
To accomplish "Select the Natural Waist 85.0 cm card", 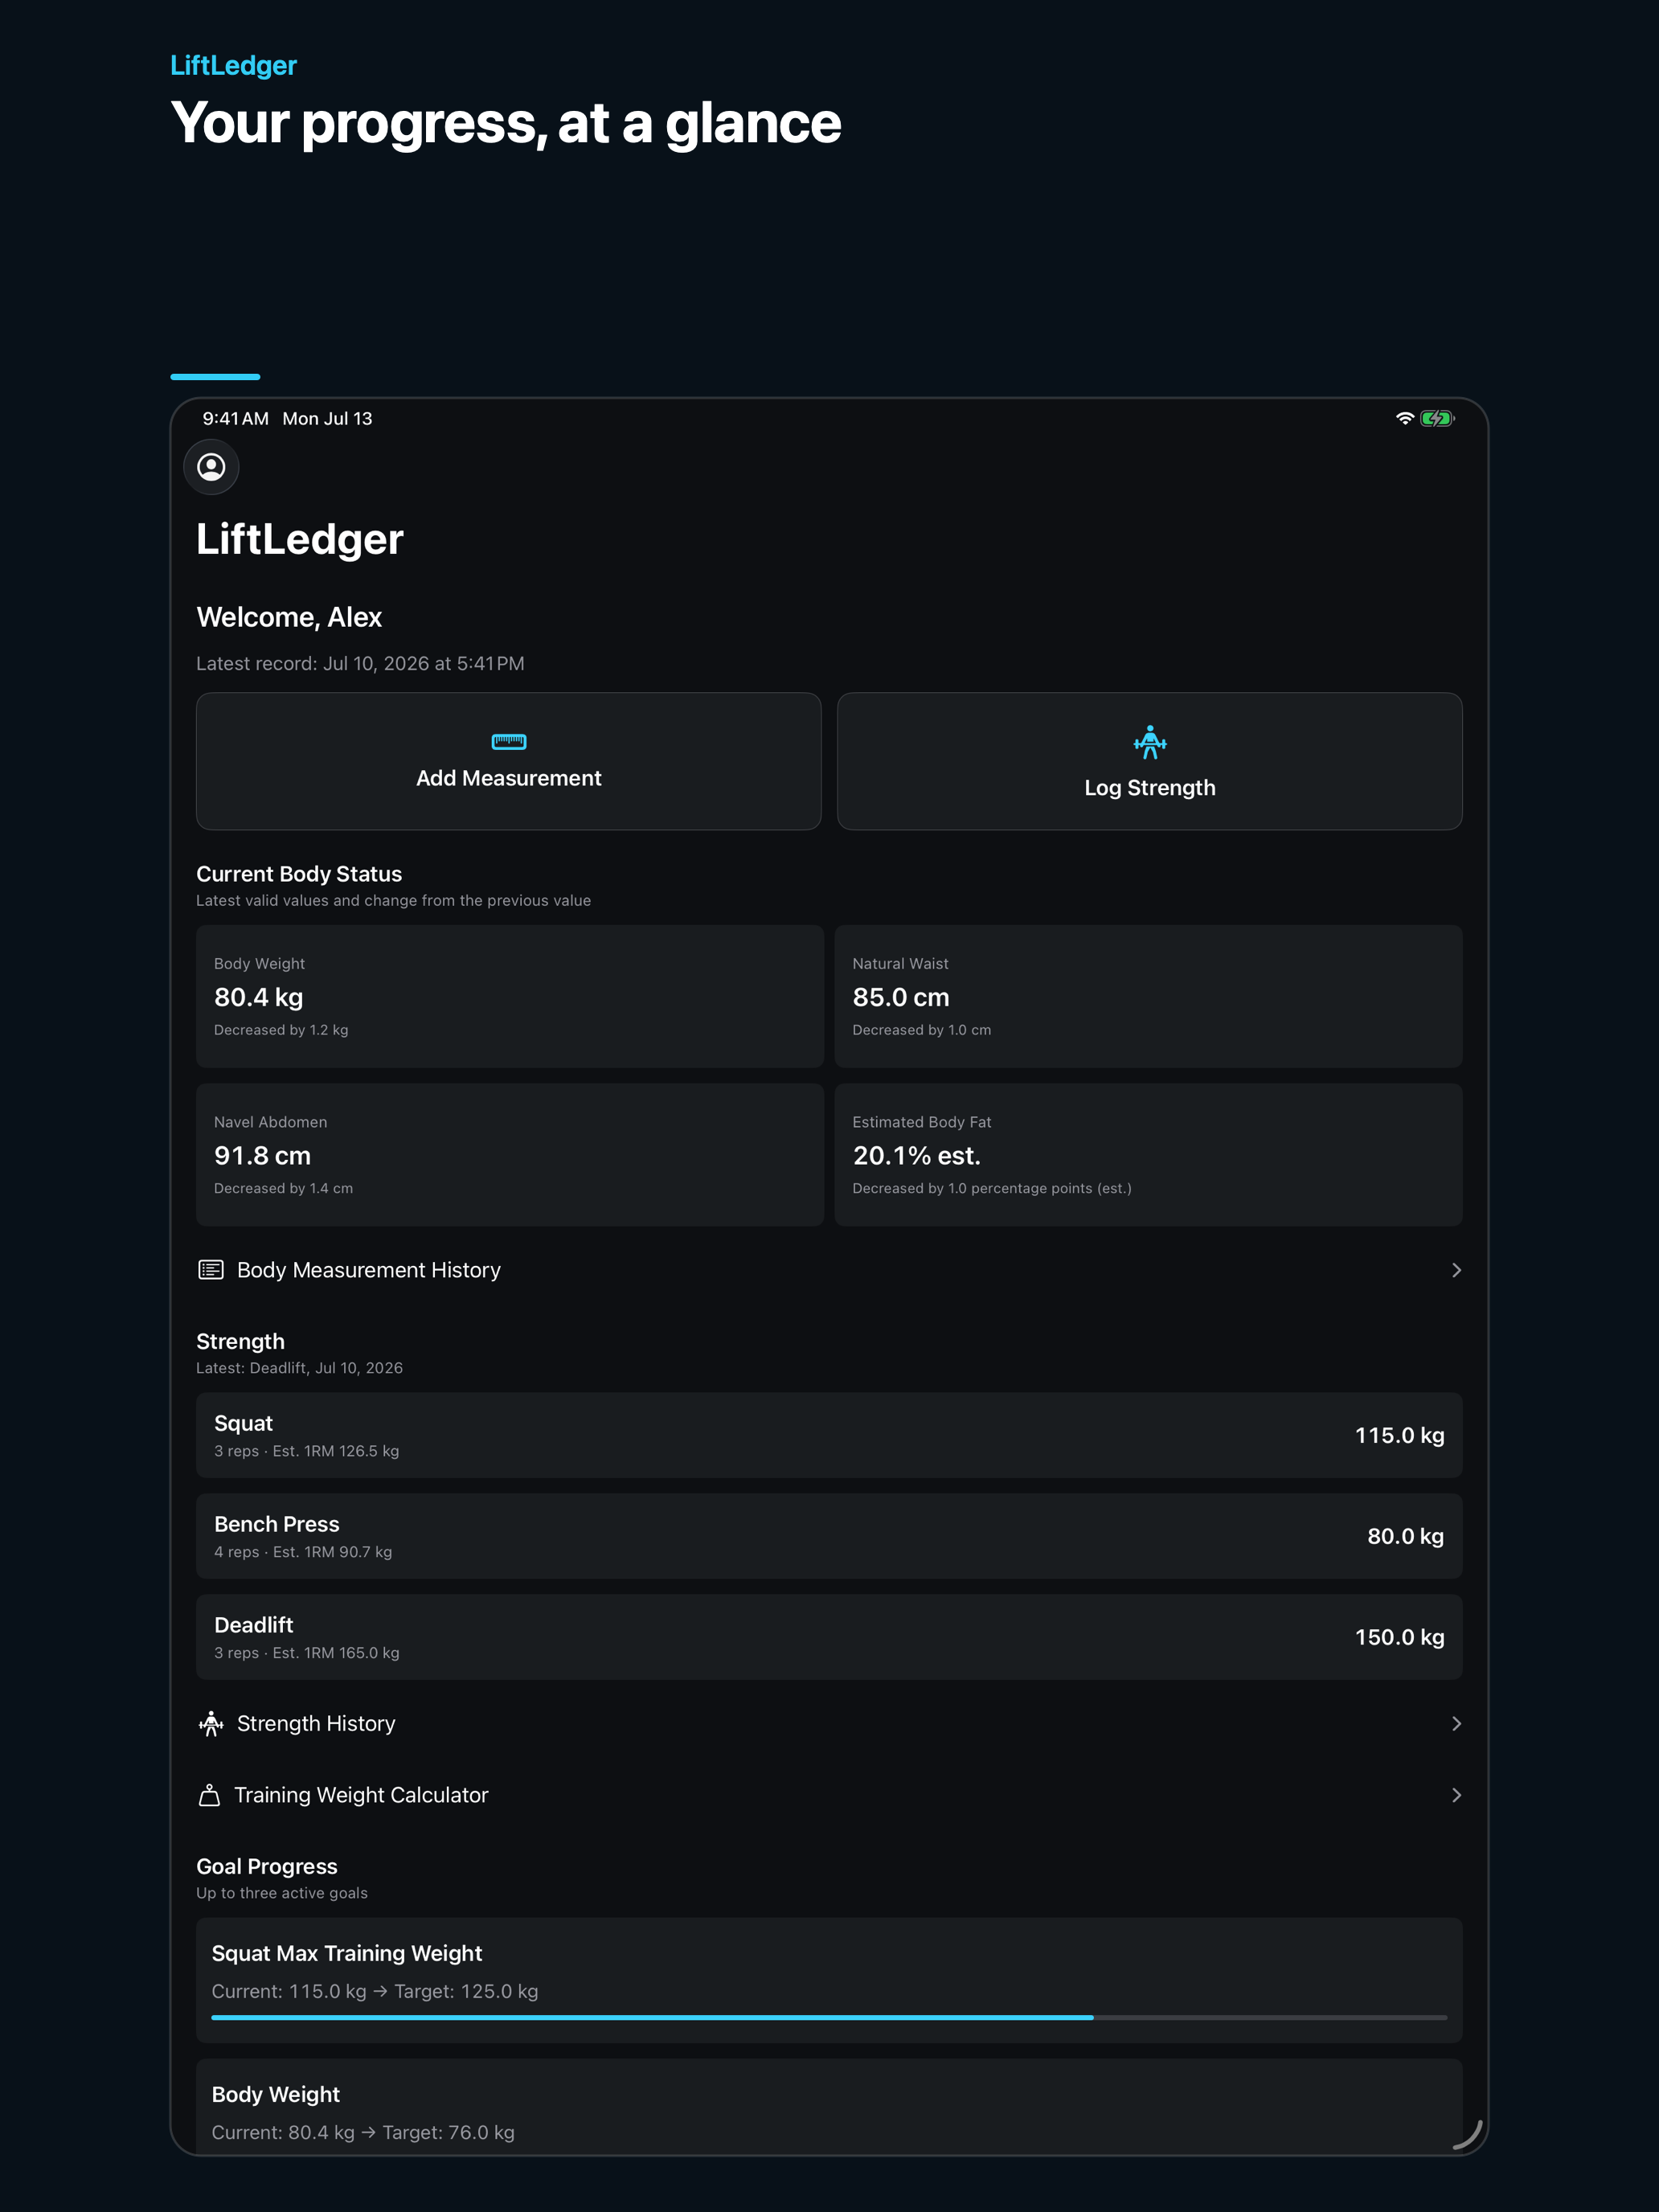I will pyautogui.click(x=1149, y=996).
